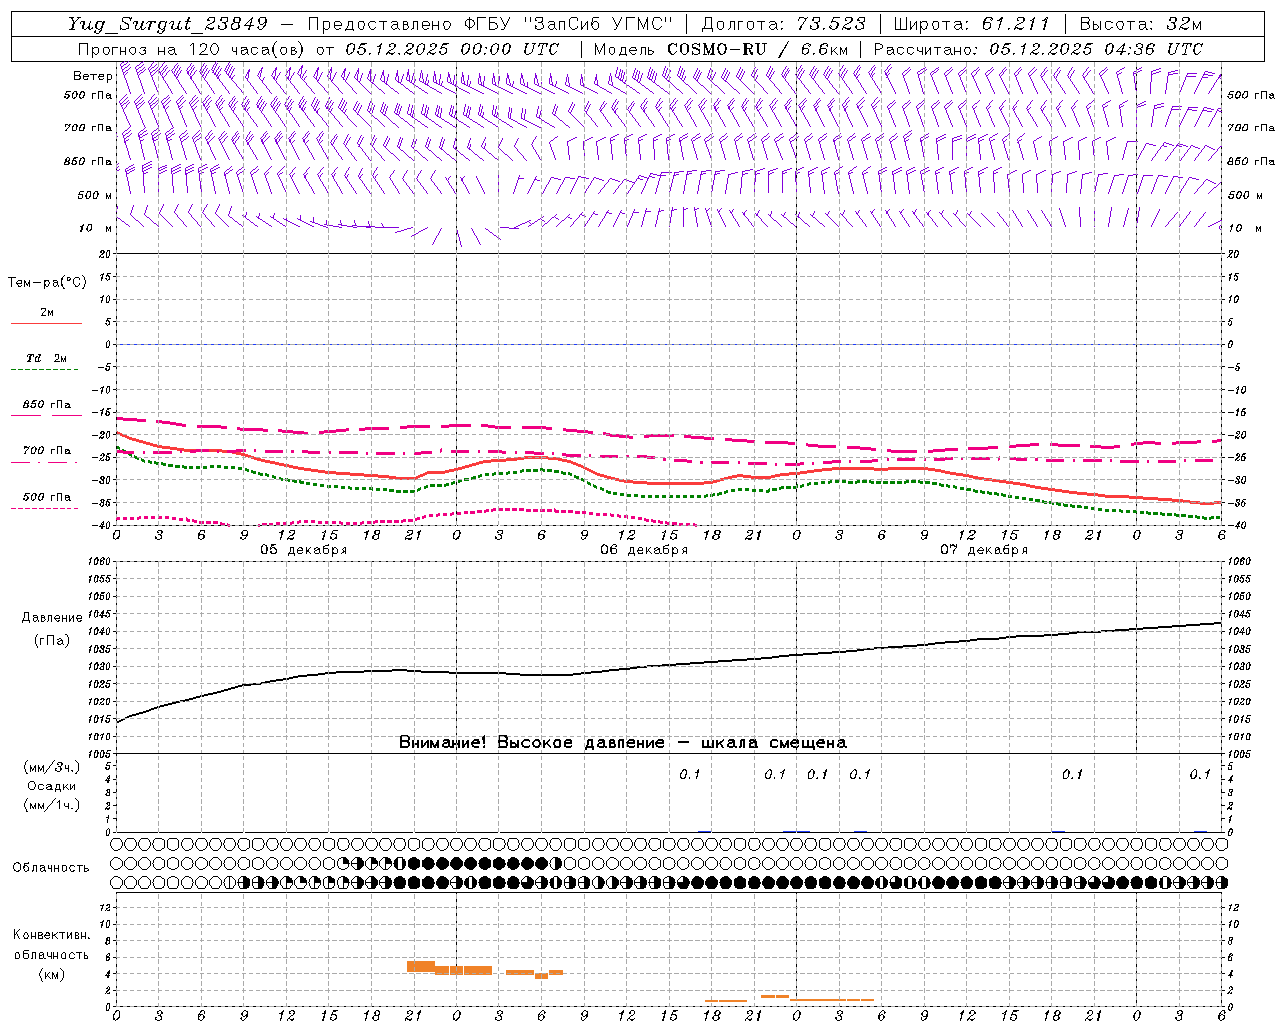This screenshot has width=1280, height=1024.
Task: Click the 2м temperature legend entry
Action: click(x=47, y=312)
